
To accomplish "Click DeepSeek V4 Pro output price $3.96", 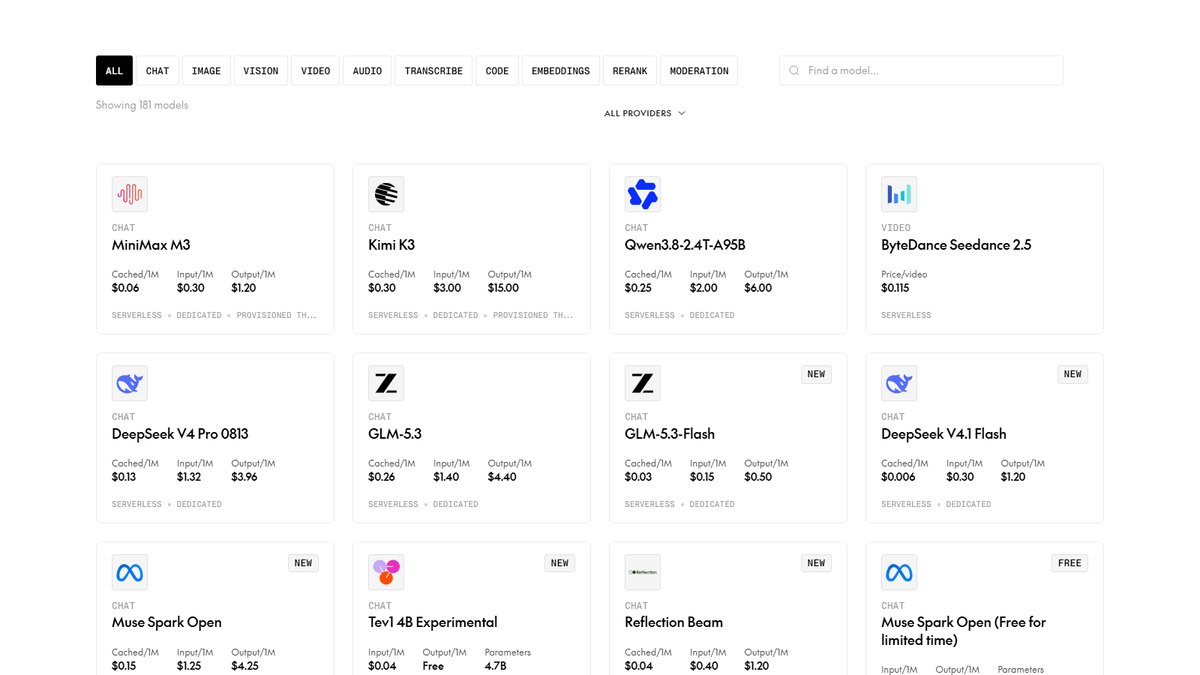I will pos(244,477).
